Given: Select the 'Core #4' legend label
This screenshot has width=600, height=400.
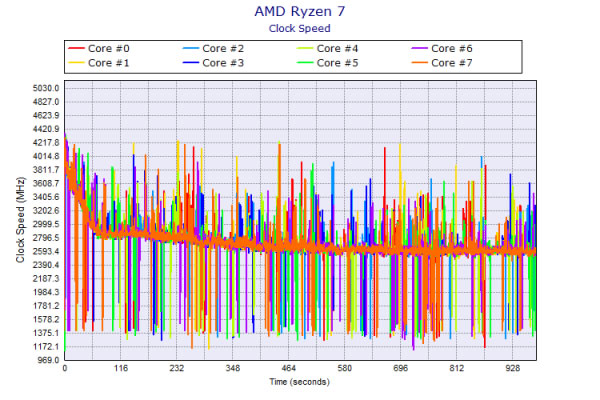Looking at the screenshot, I should click(338, 49).
